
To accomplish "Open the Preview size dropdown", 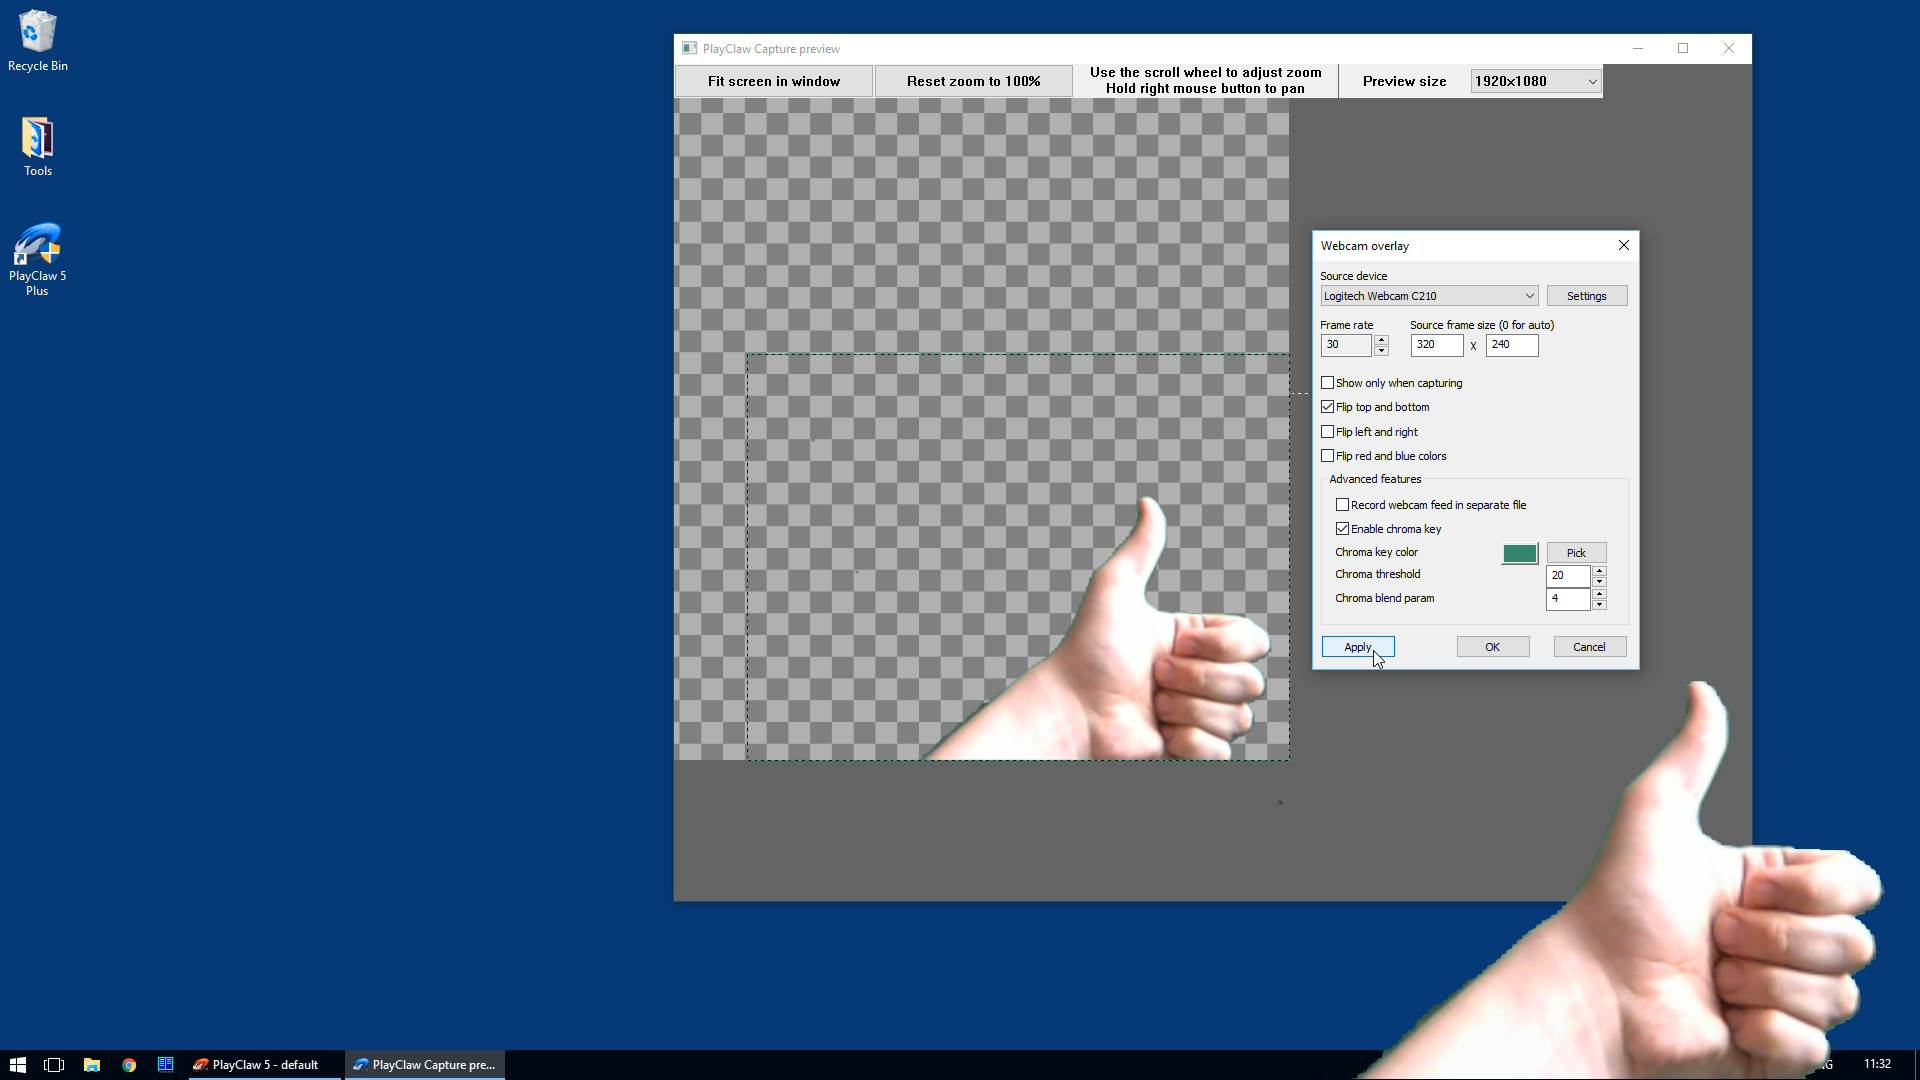I will 1535,82.
